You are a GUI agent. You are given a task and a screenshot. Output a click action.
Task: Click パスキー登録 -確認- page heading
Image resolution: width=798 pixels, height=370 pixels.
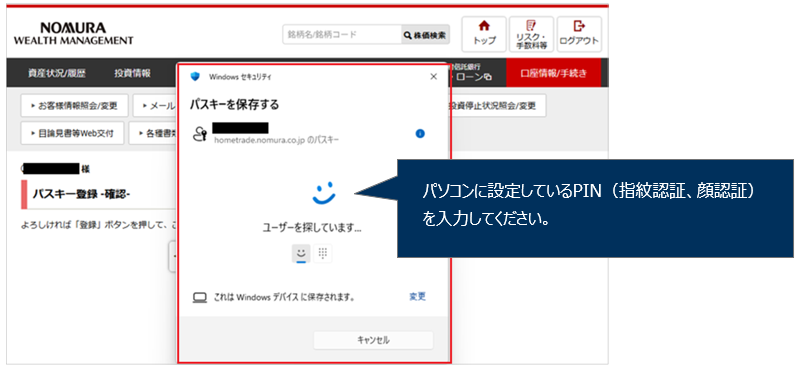(x=81, y=194)
